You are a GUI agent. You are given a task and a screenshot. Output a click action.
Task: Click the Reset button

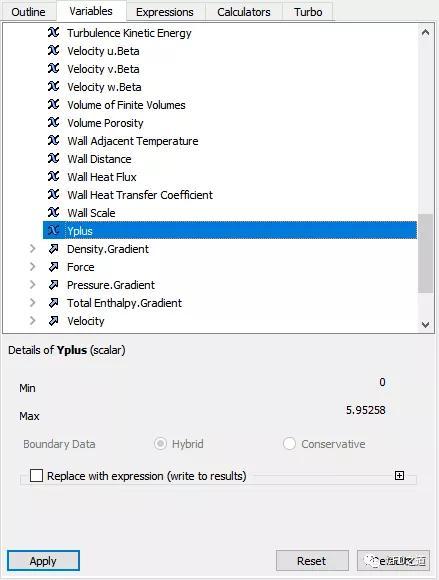pos(312,561)
